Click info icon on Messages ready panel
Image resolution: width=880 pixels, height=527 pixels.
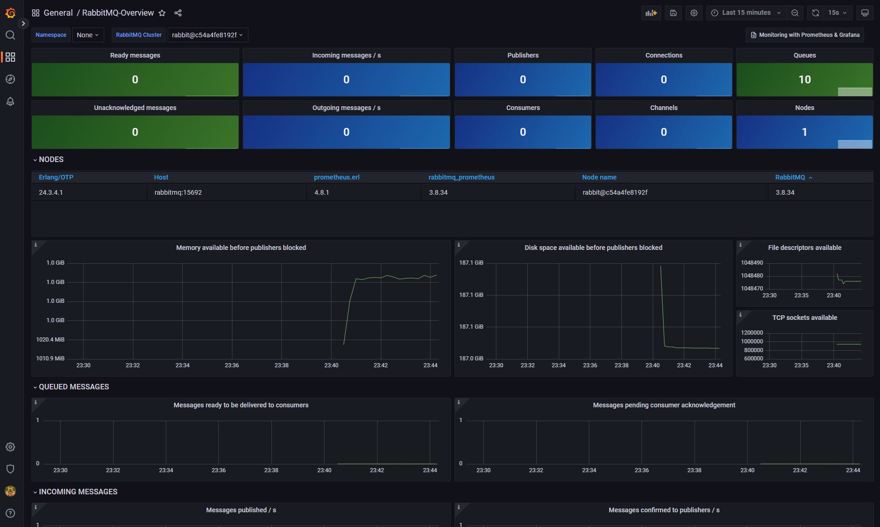click(x=36, y=402)
